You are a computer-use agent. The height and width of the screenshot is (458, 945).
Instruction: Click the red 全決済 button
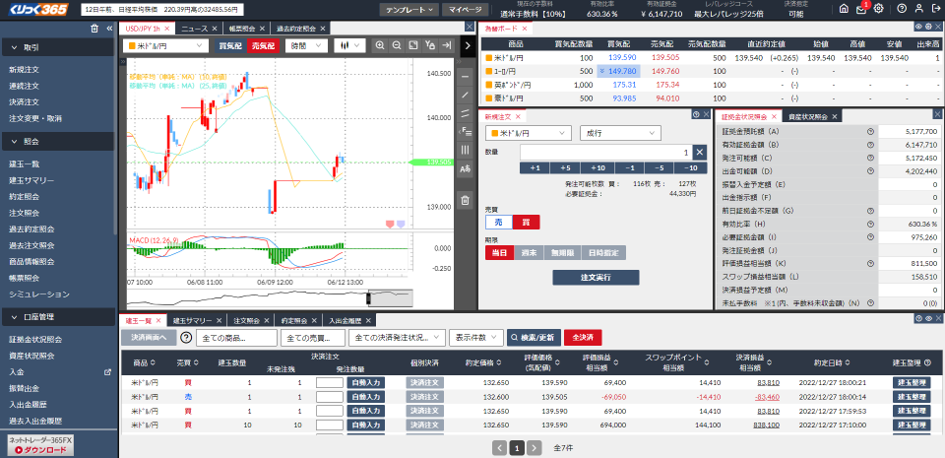pyautogui.click(x=583, y=337)
